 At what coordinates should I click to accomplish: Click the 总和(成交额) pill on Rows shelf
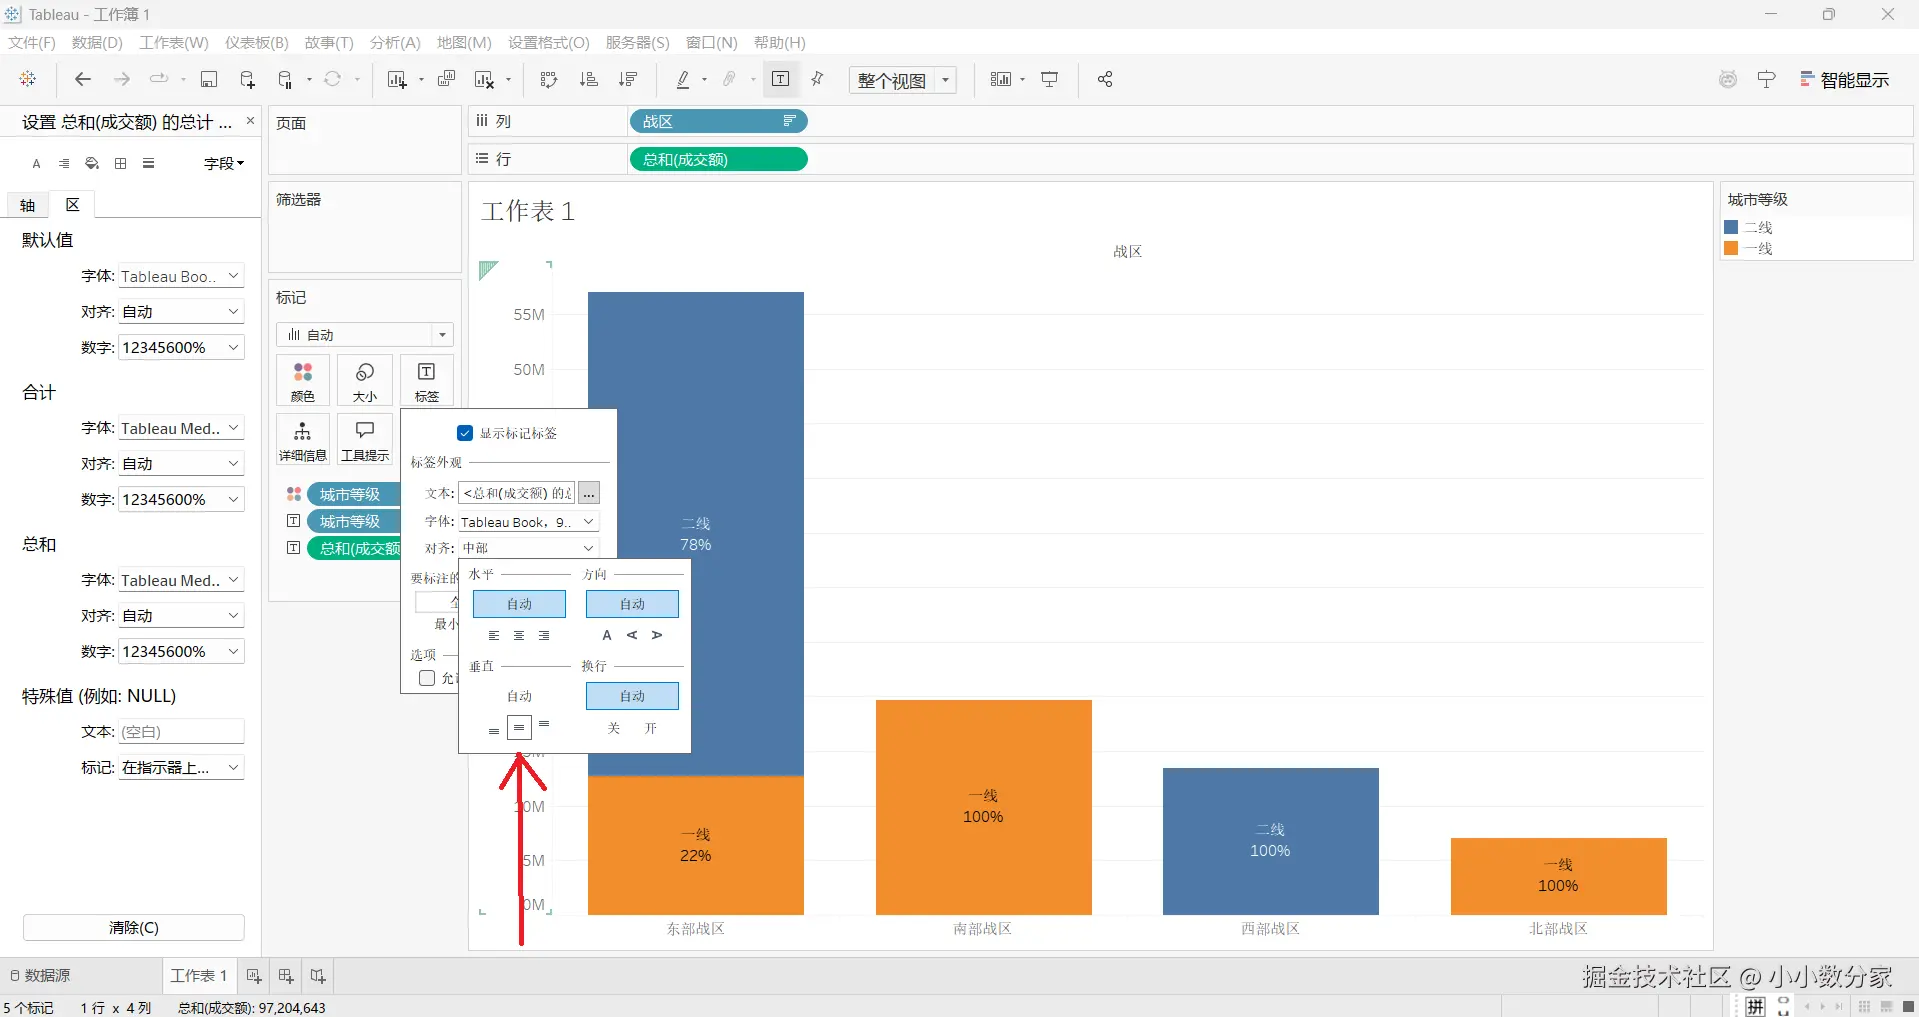[718, 159]
